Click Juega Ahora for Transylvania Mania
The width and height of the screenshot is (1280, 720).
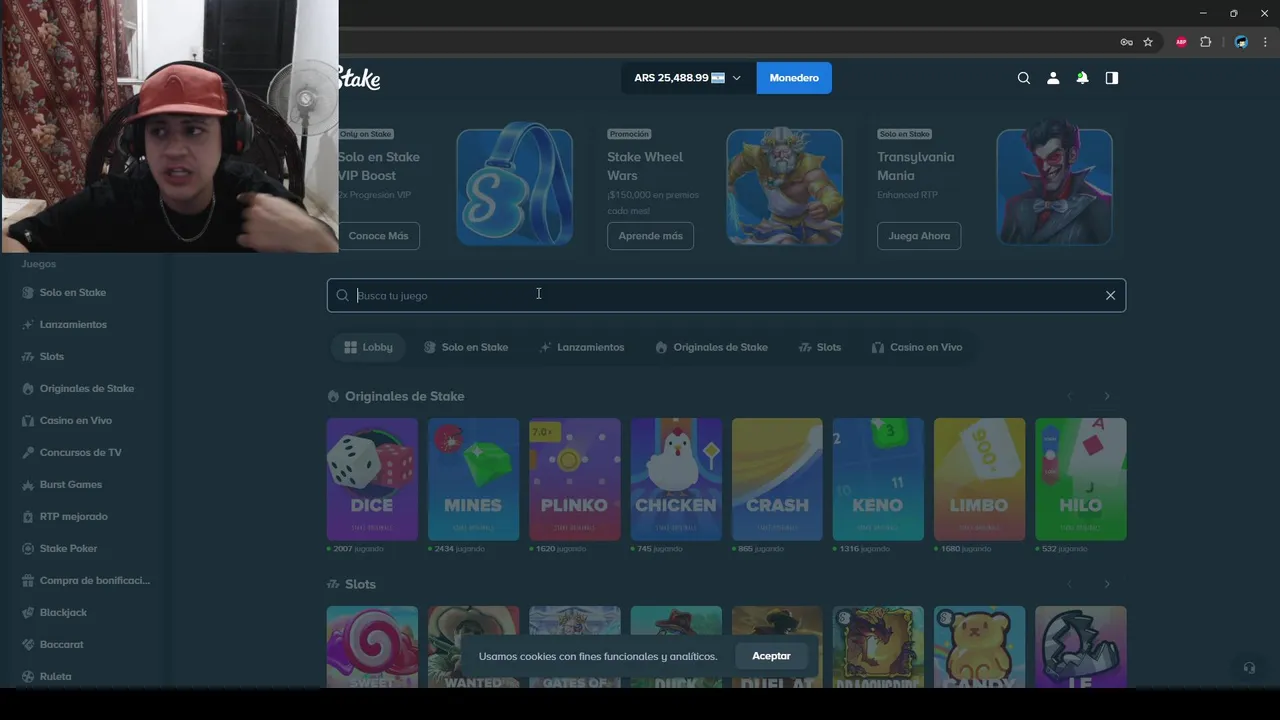[919, 236]
